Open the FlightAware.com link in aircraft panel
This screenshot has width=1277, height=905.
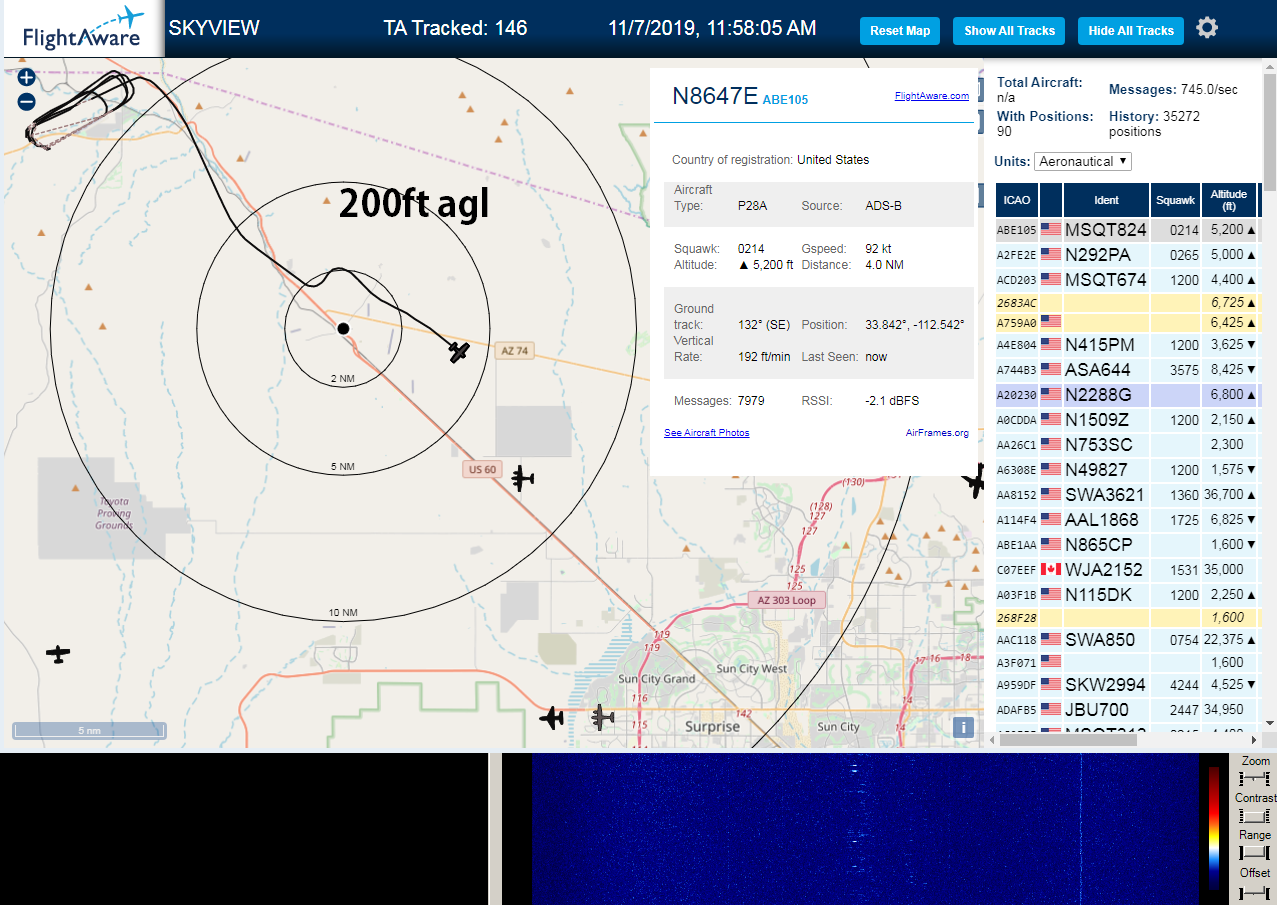tap(931, 96)
